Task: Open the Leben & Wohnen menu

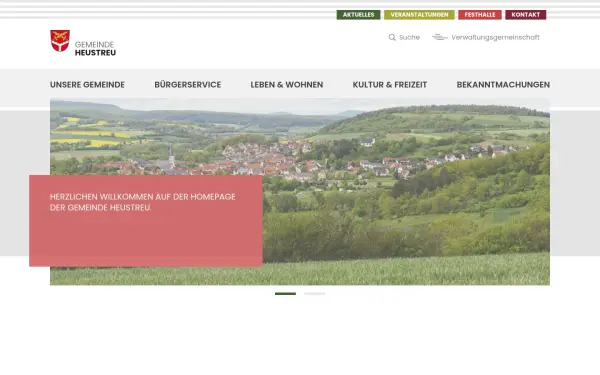Action: [x=287, y=85]
